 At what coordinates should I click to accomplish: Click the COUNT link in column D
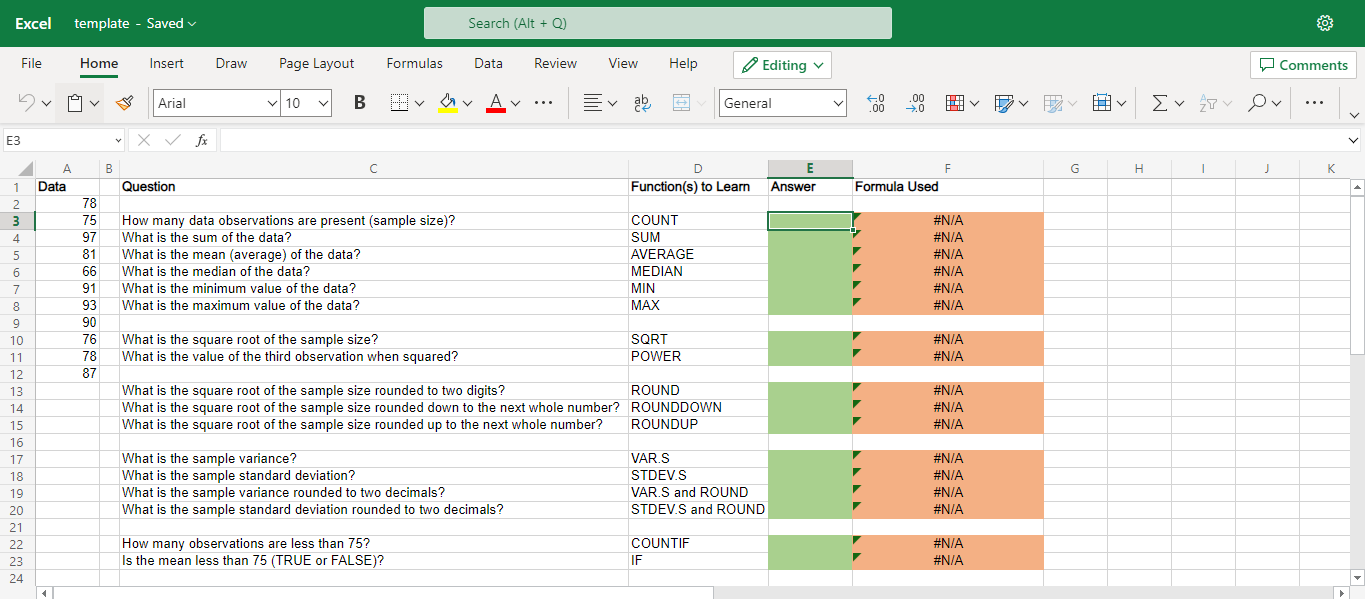click(656, 220)
